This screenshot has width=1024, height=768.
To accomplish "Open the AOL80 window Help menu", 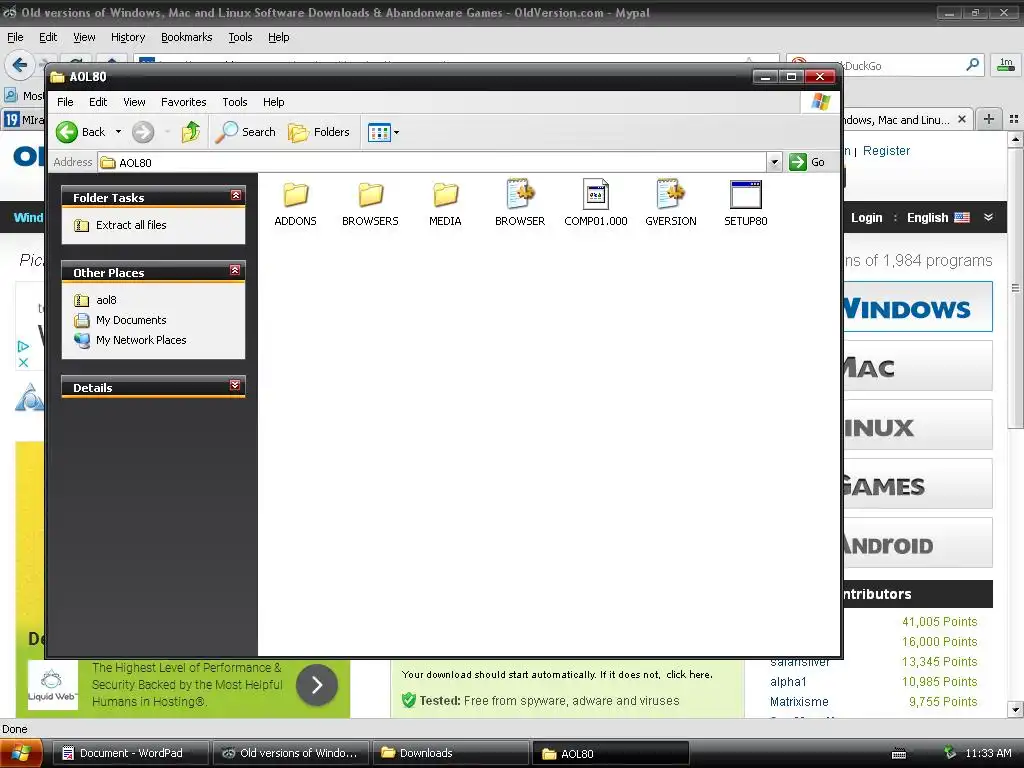I will click(x=274, y=102).
